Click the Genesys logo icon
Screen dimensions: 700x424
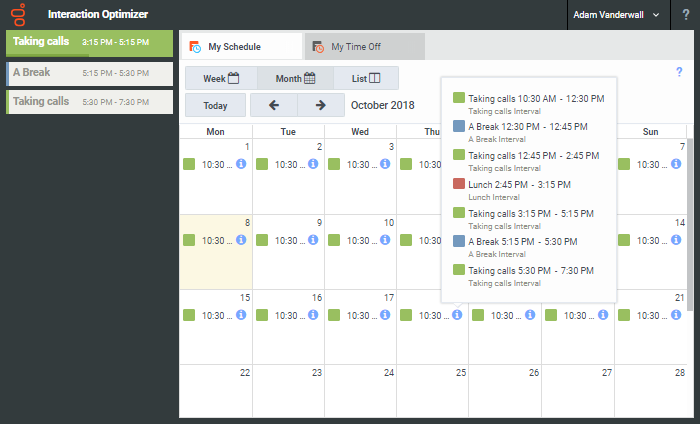[18, 15]
